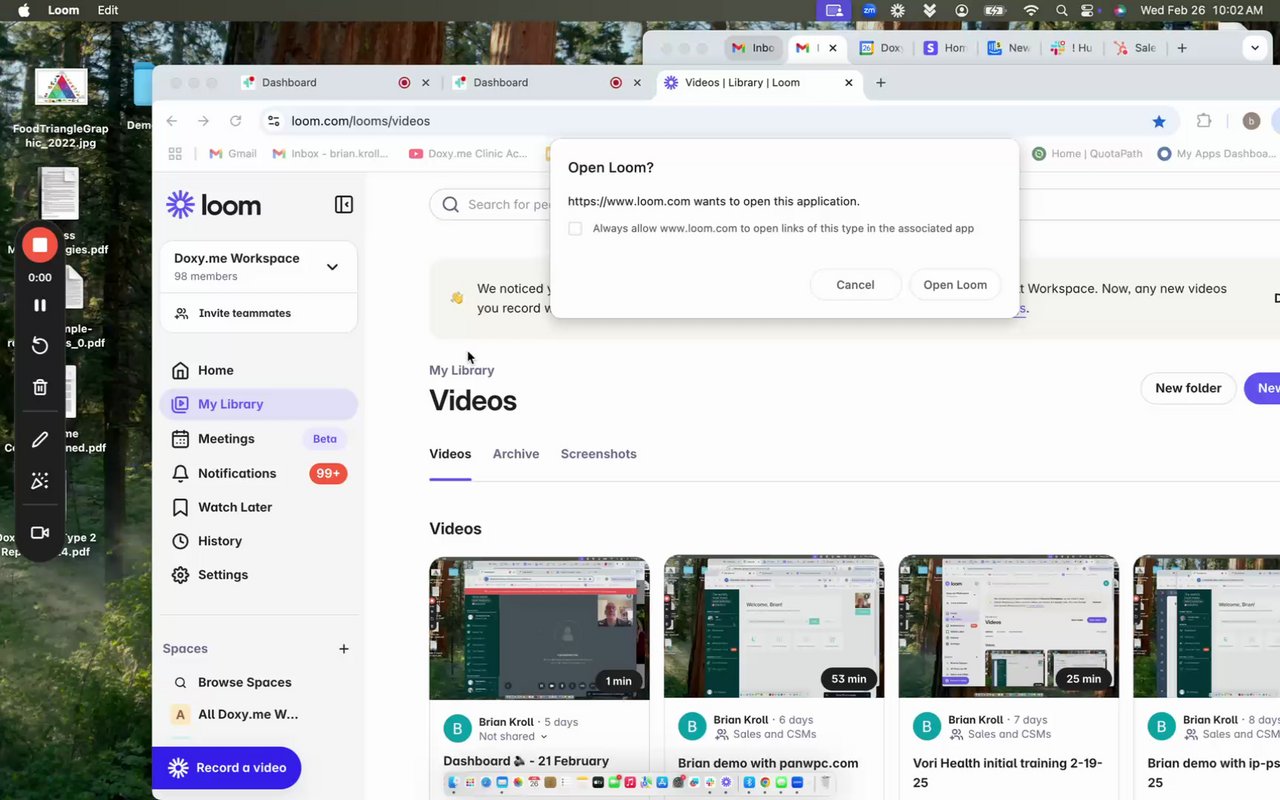Click Record a video button
The width and height of the screenshot is (1280, 800).
[226, 768]
